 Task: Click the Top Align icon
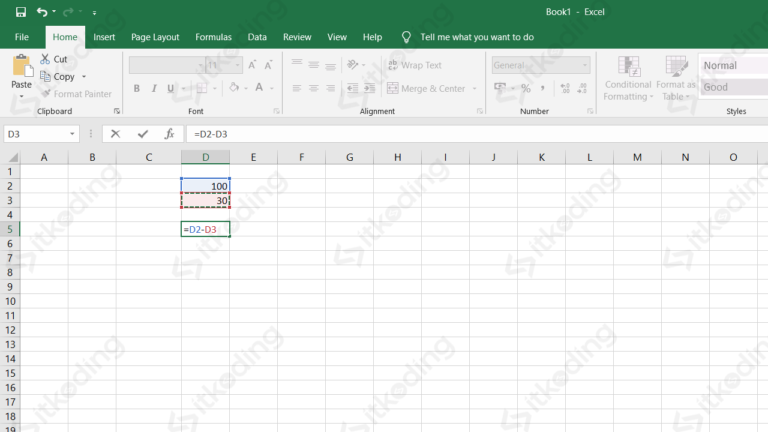(297, 65)
